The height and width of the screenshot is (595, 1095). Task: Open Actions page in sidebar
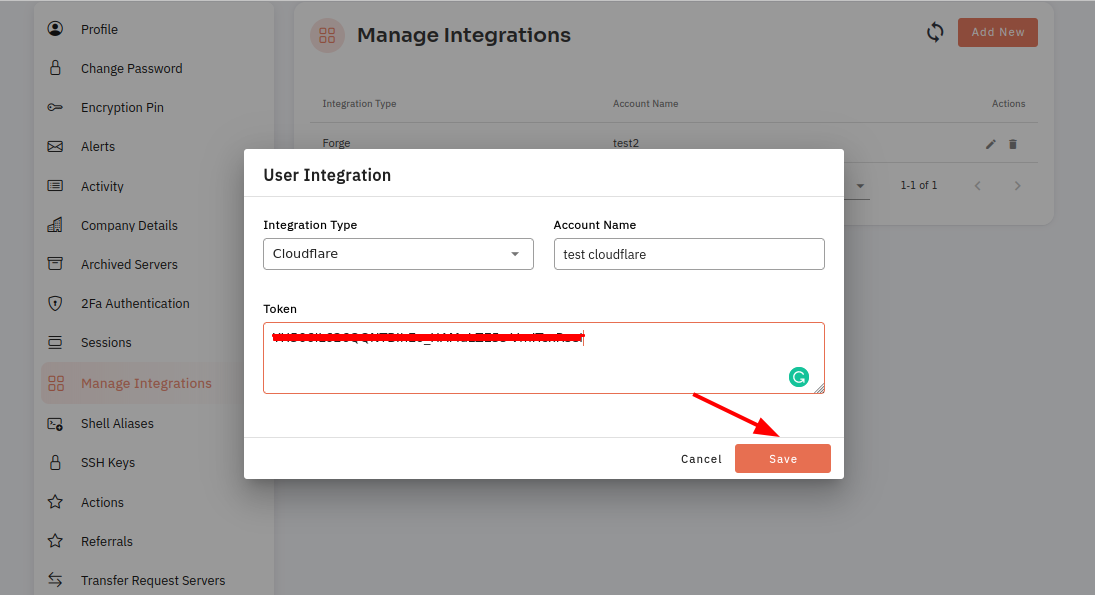(102, 502)
